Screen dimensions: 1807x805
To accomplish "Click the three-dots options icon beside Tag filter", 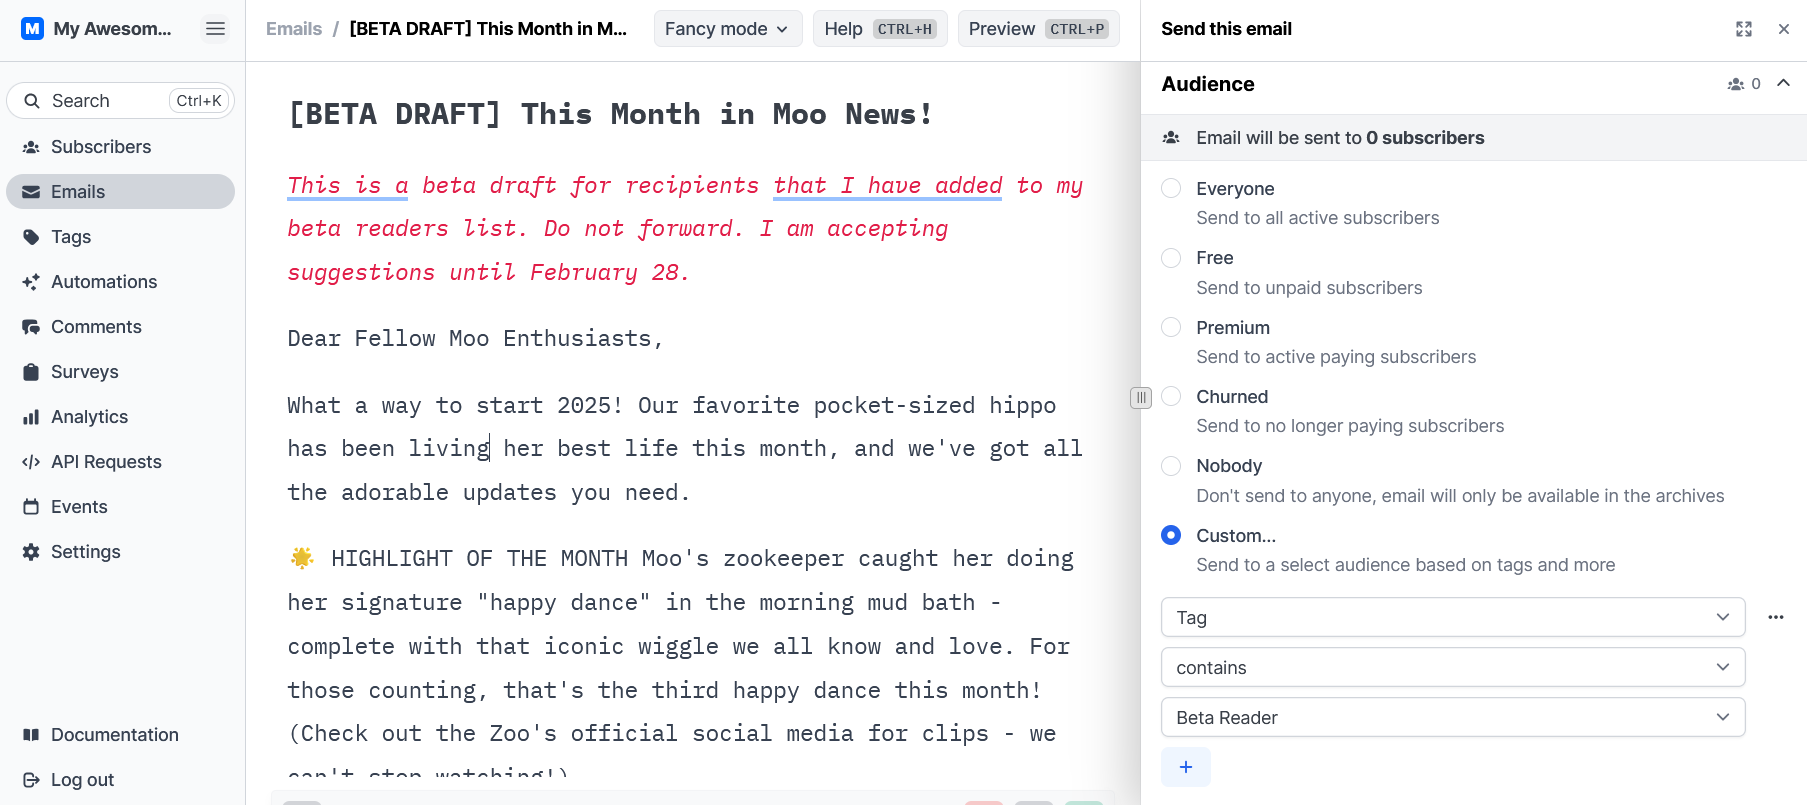I will click(1775, 617).
